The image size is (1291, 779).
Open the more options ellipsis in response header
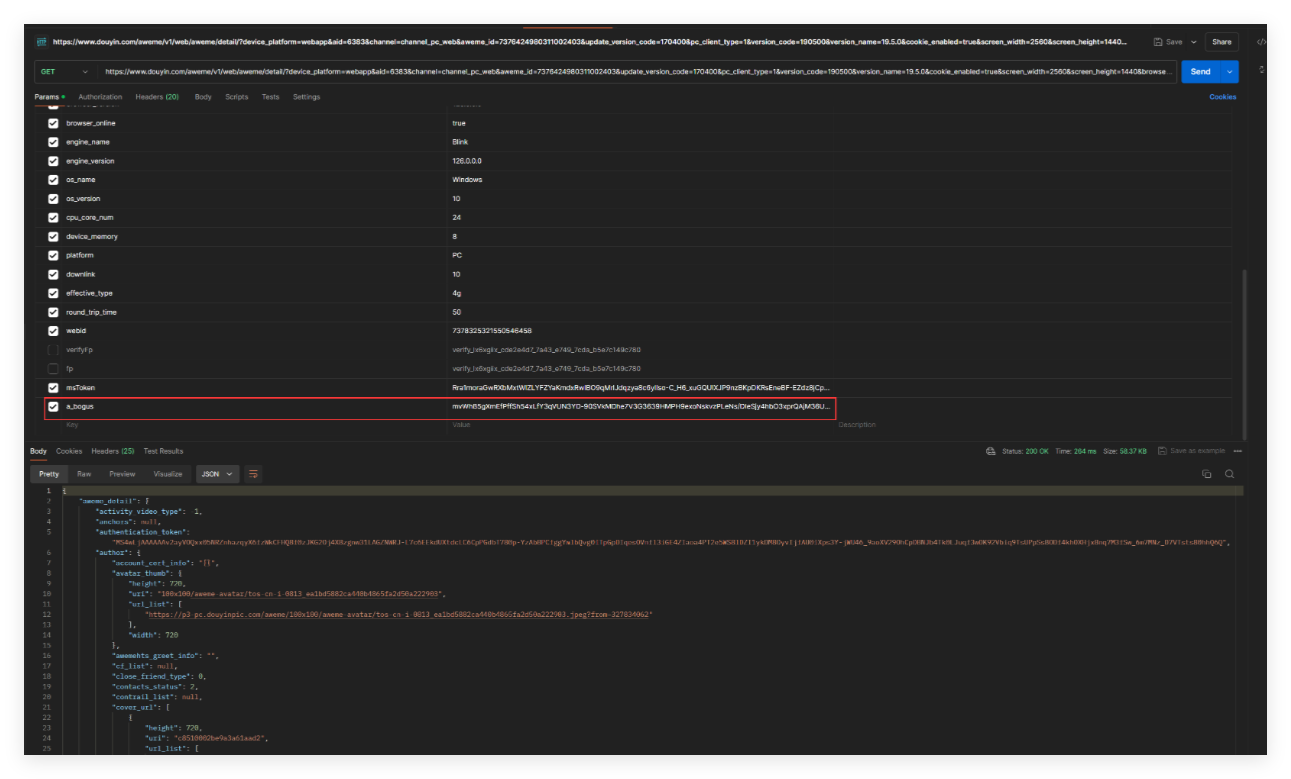1238,451
